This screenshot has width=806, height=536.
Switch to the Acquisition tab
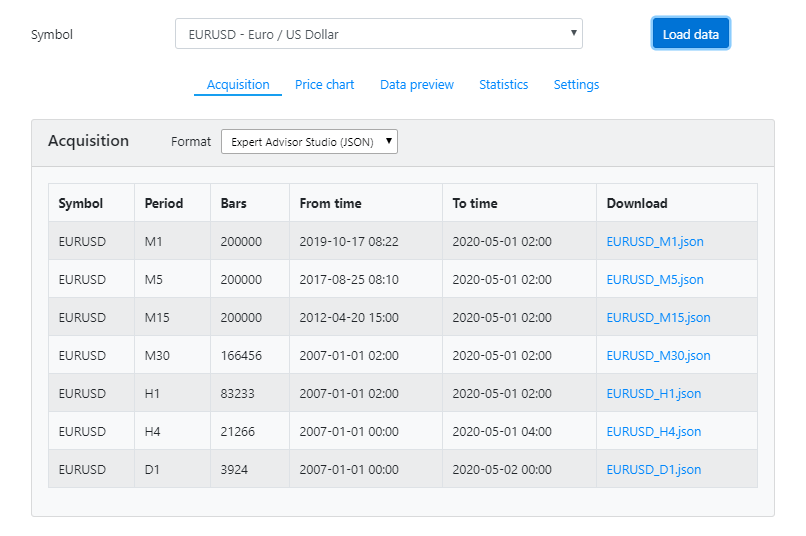pyautogui.click(x=238, y=85)
